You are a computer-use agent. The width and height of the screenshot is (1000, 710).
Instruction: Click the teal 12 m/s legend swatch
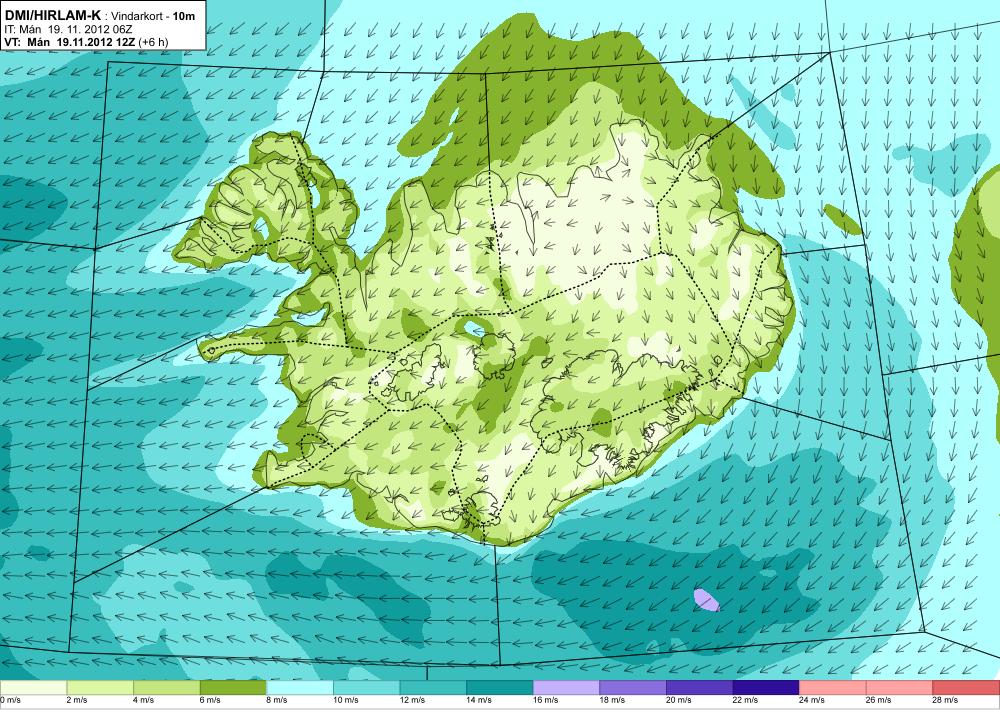pos(433,687)
